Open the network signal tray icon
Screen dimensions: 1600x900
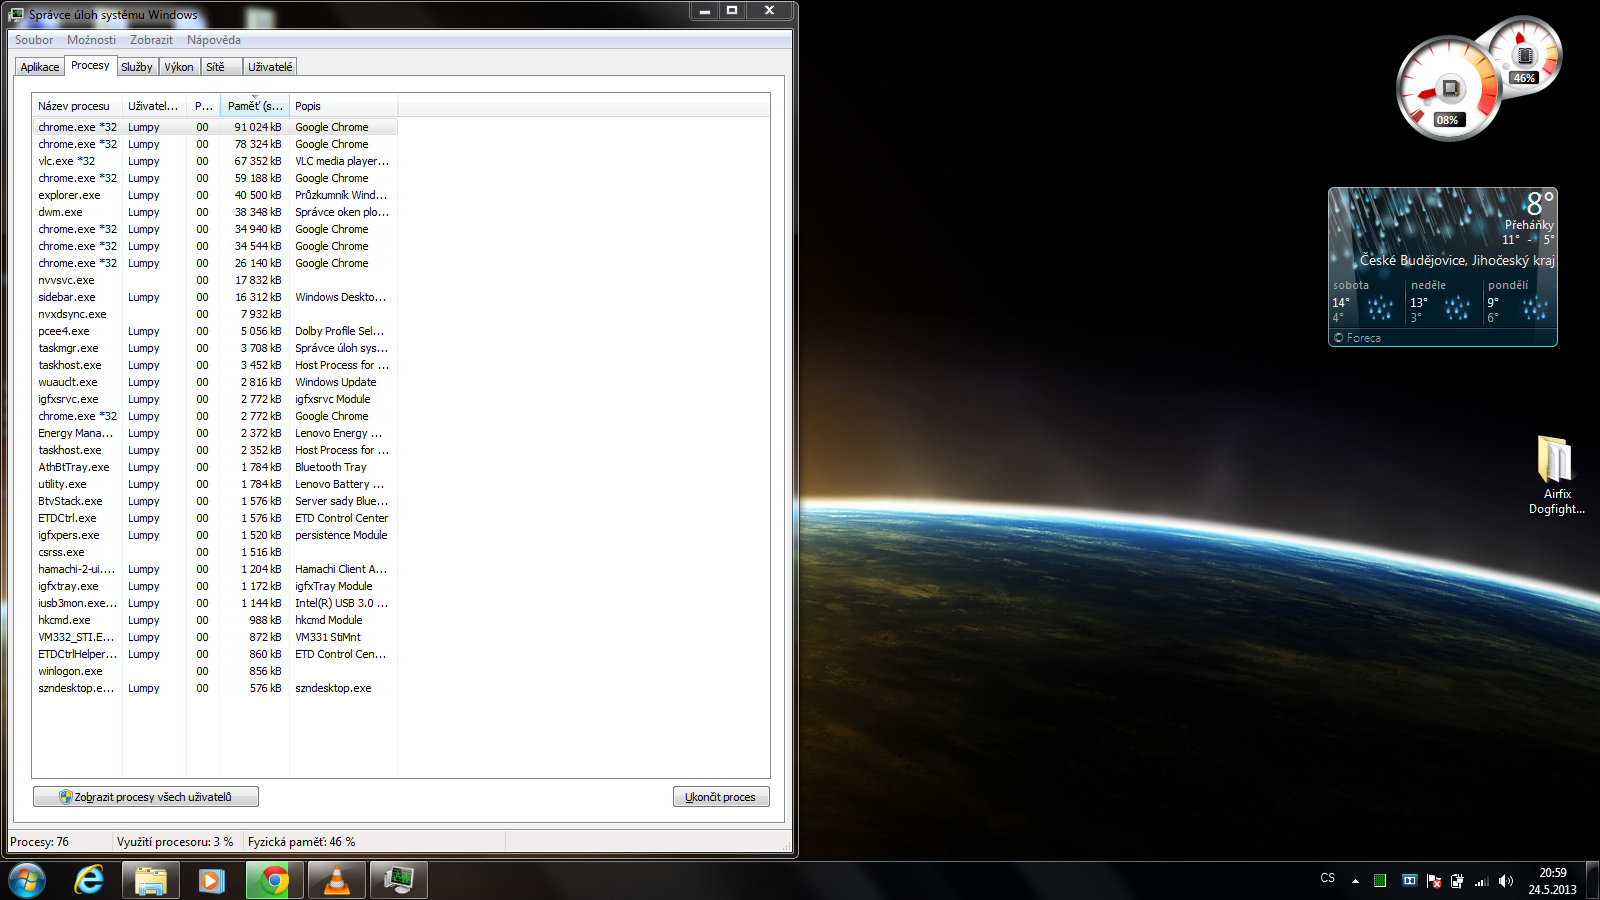click(1482, 881)
